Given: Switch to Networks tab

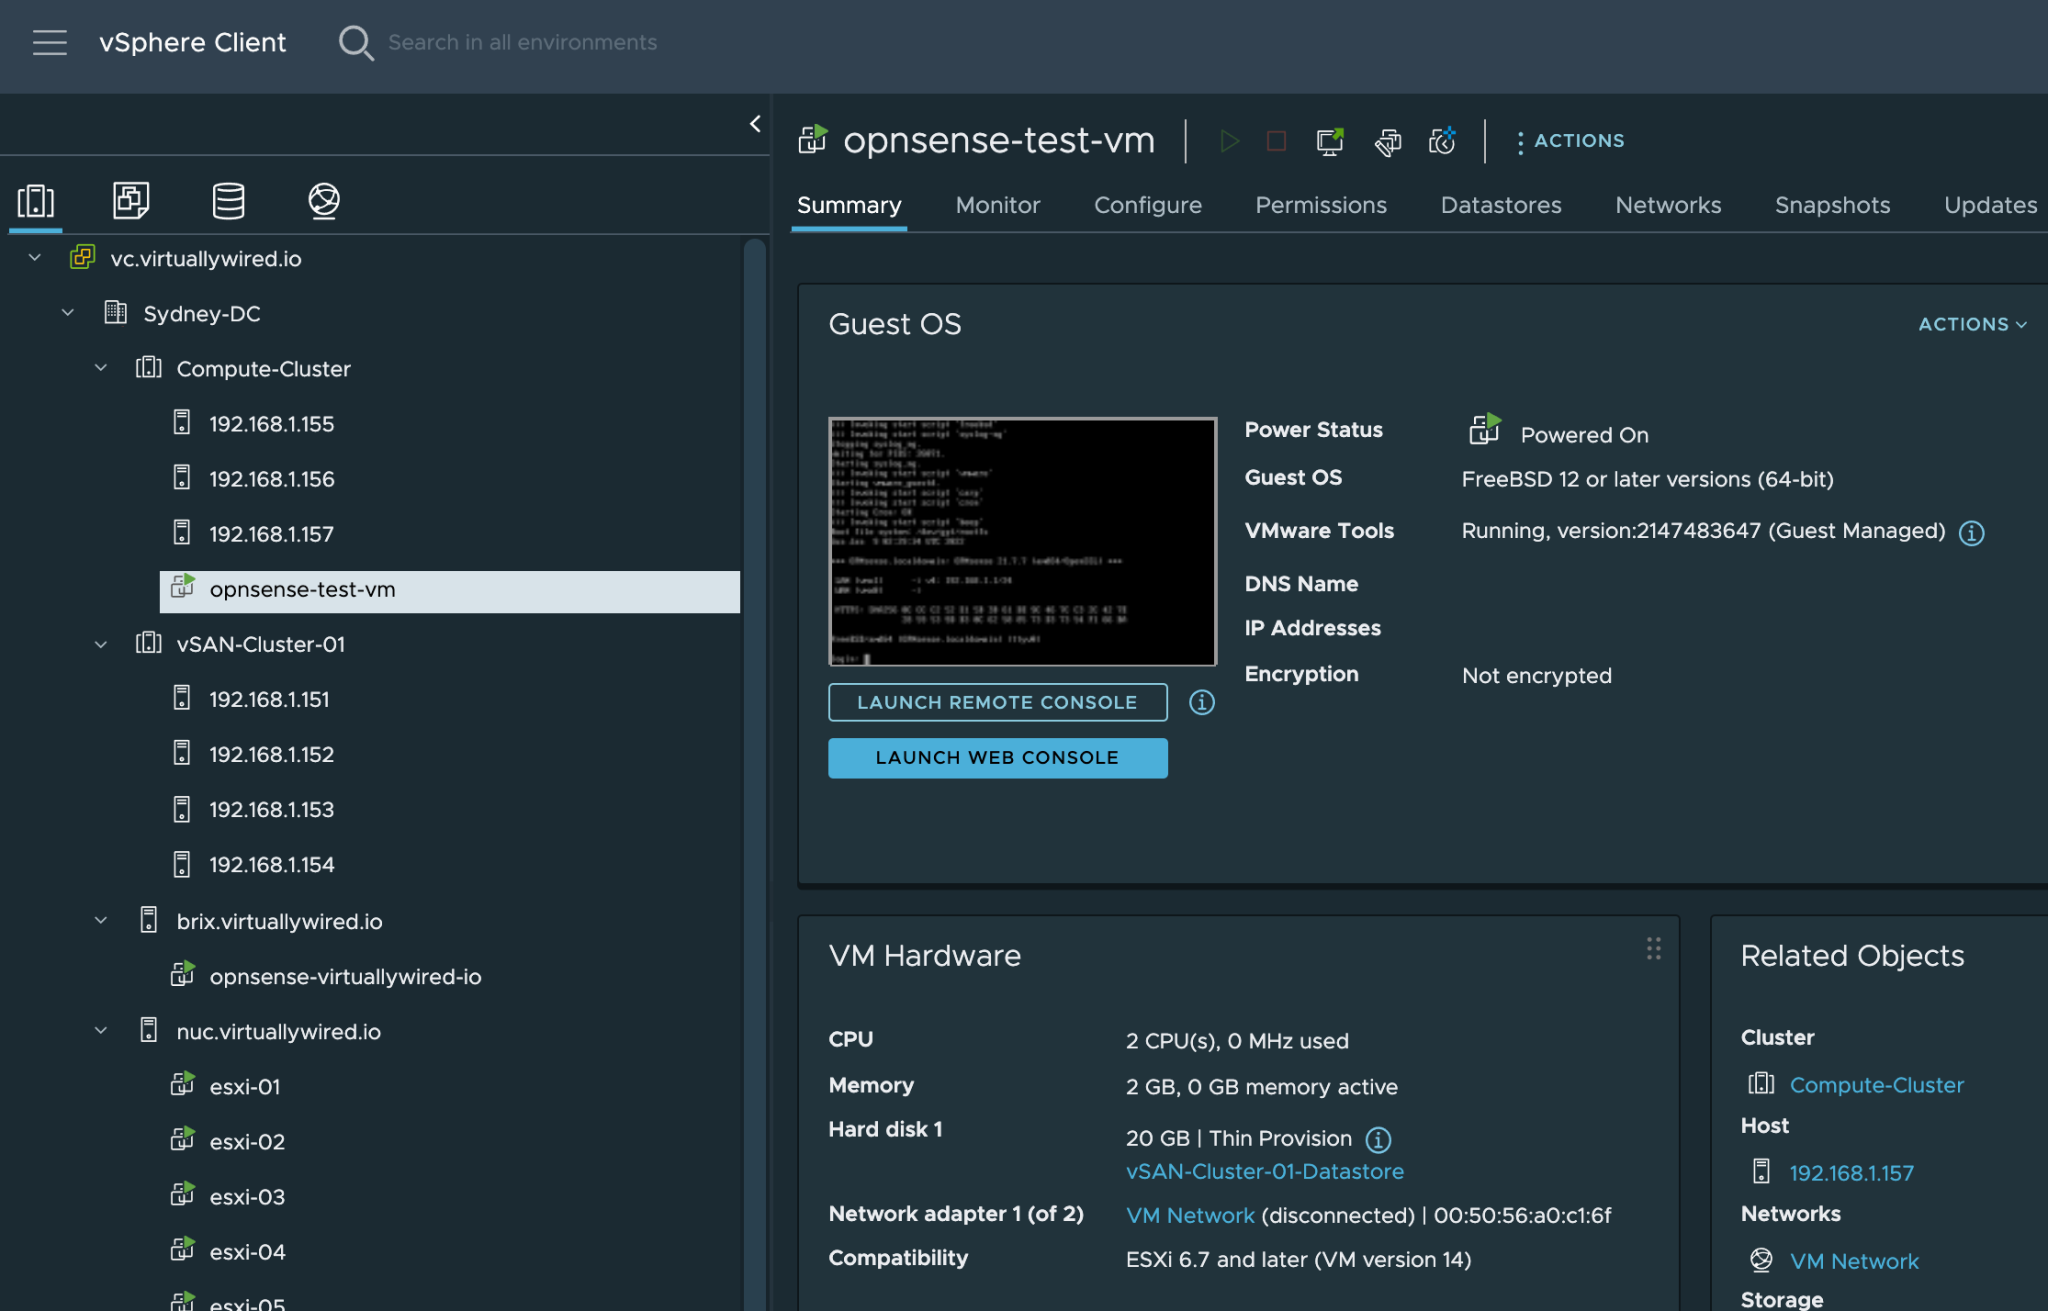Looking at the screenshot, I should pos(1668,205).
